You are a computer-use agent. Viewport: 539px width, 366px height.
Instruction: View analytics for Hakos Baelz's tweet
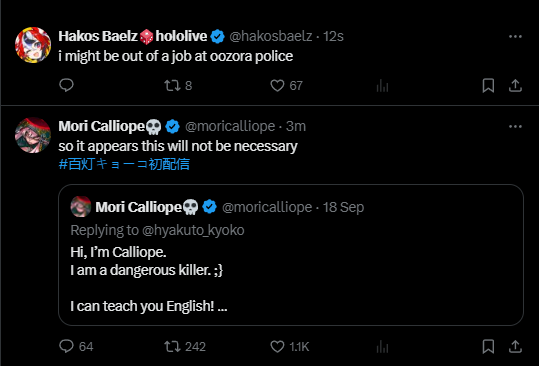coord(382,85)
